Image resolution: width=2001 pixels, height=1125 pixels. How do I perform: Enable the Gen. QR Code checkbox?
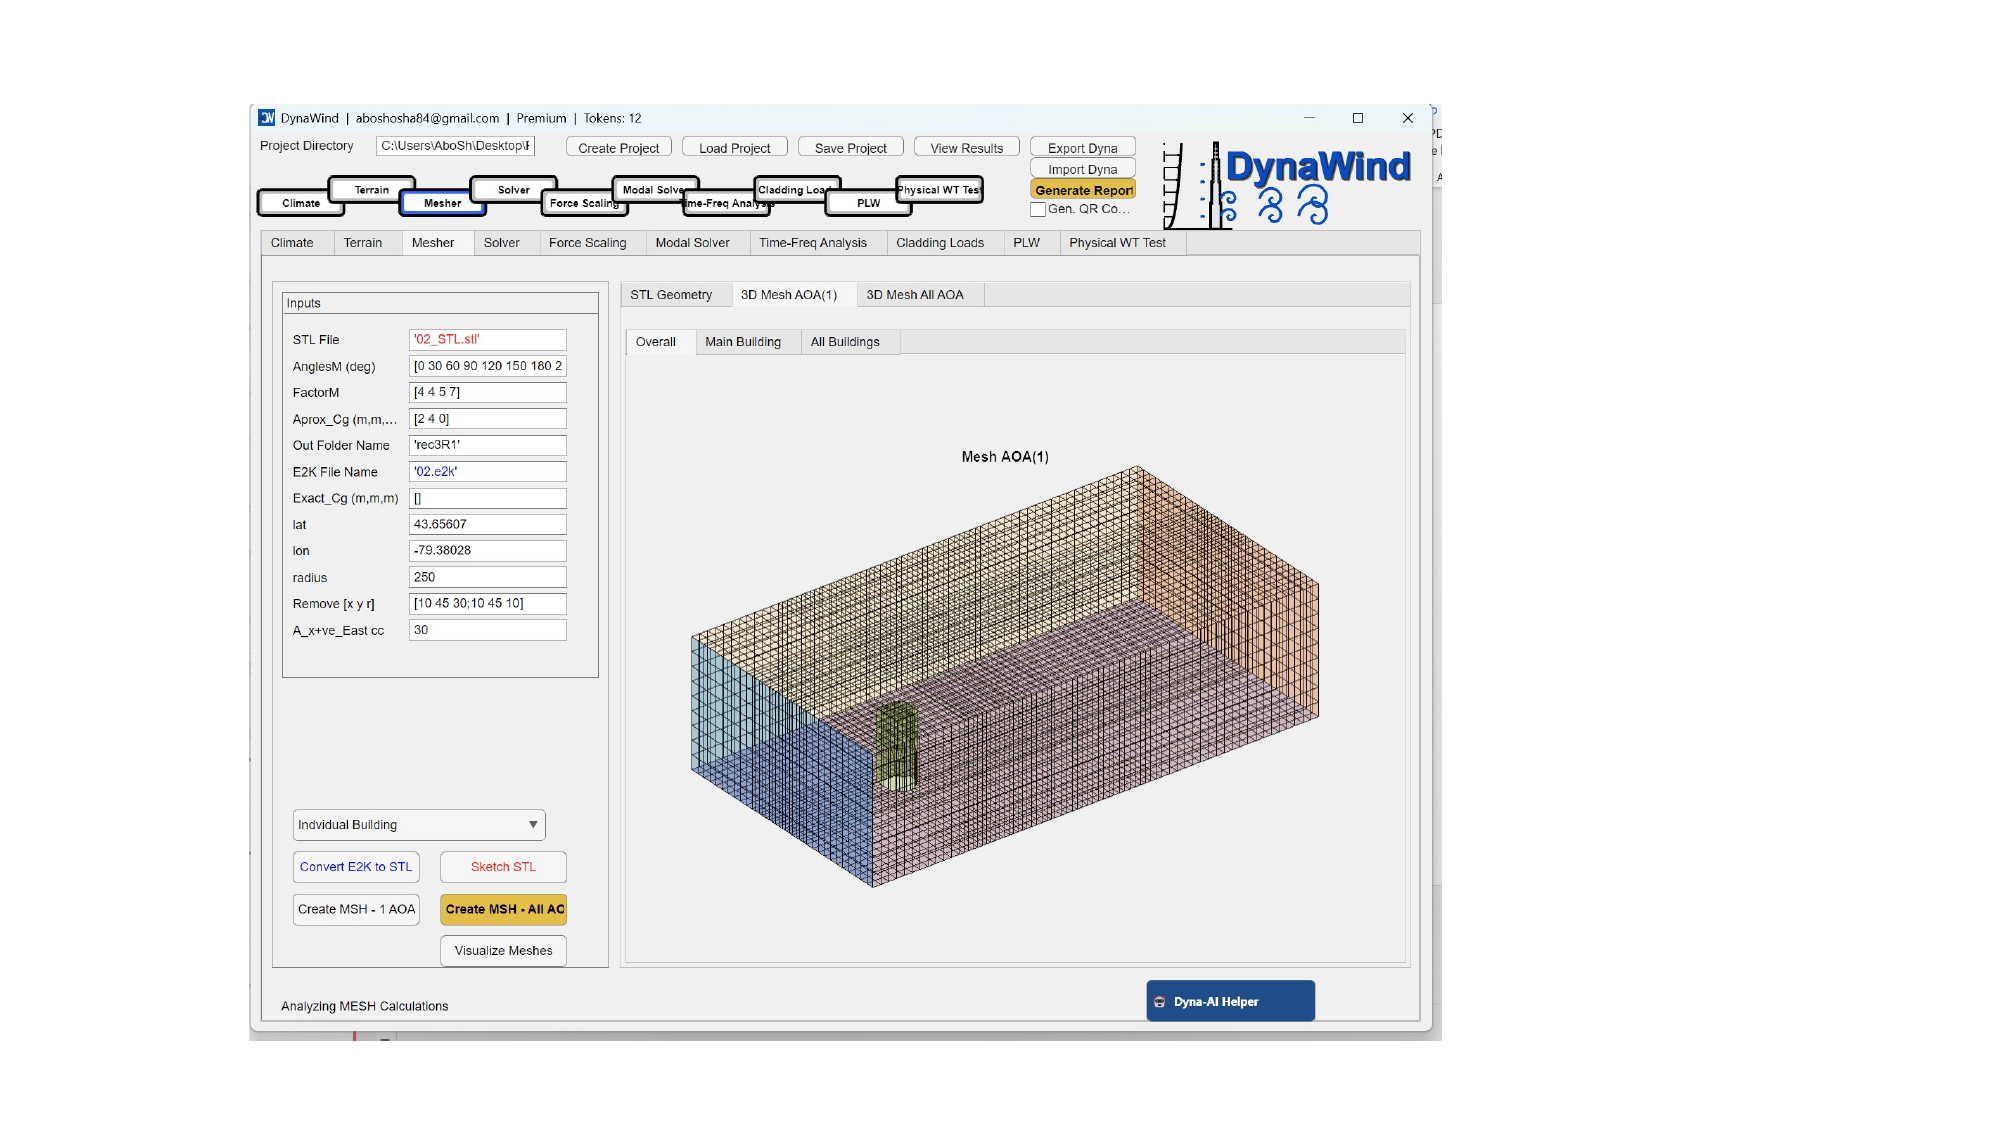[x=1038, y=209]
